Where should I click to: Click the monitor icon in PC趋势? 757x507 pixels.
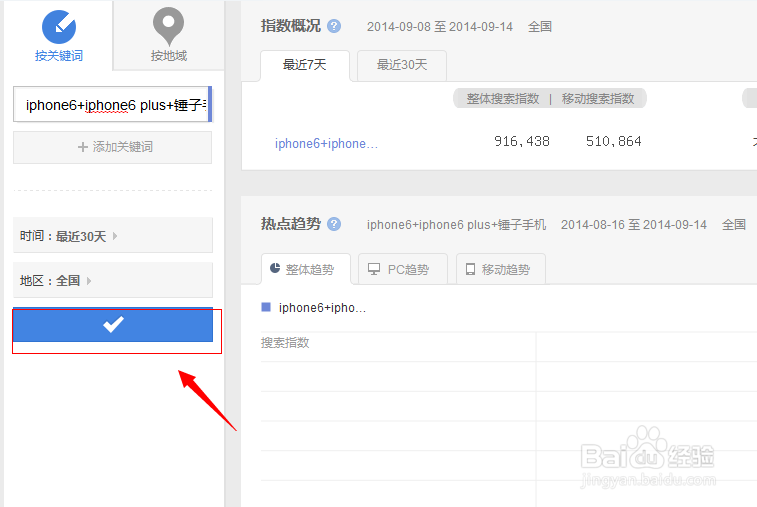[374, 269]
